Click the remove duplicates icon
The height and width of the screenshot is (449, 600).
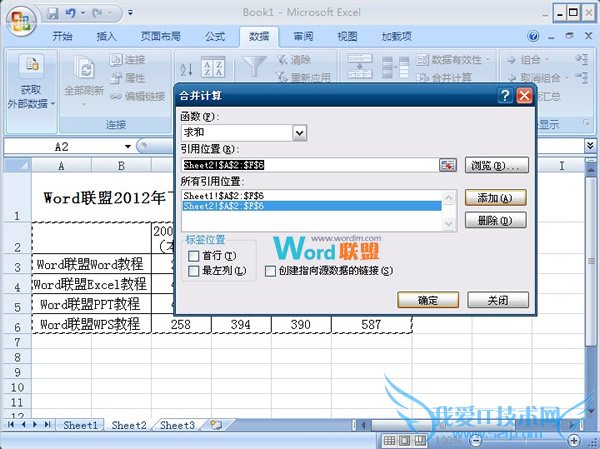(396, 67)
